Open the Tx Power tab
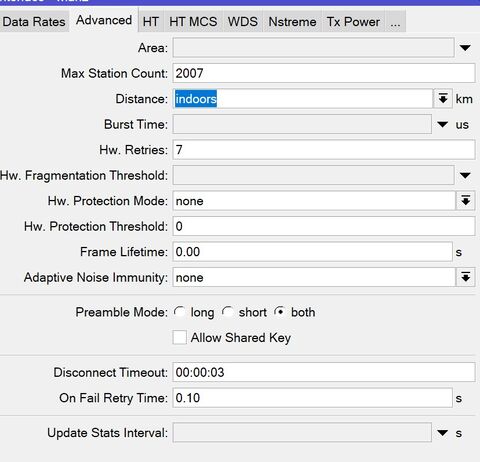The height and width of the screenshot is (462, 480). (353, 22)
